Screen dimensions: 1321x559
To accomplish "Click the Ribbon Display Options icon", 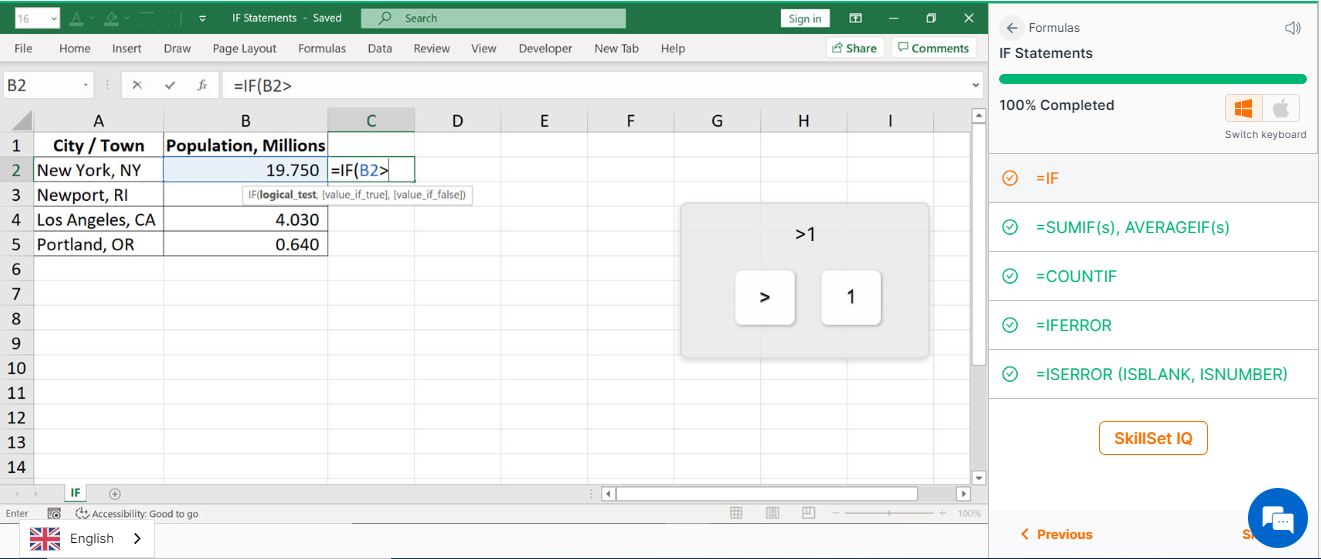I will pyautogui.click(x=855, y=18).
